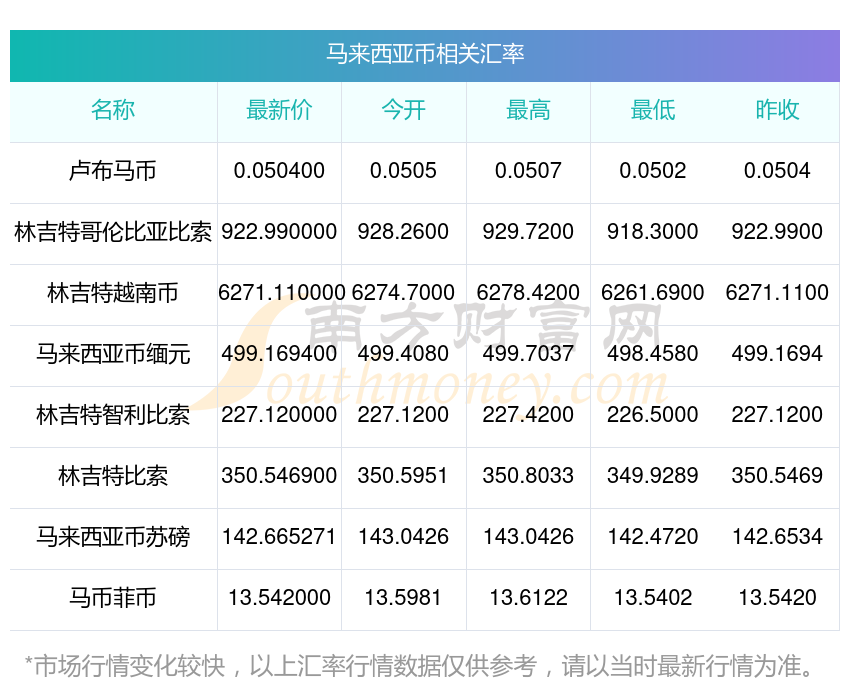Select opening value 13.5981
The height and width of the screenshot is (698, 850).
click(x=402, y=598)
